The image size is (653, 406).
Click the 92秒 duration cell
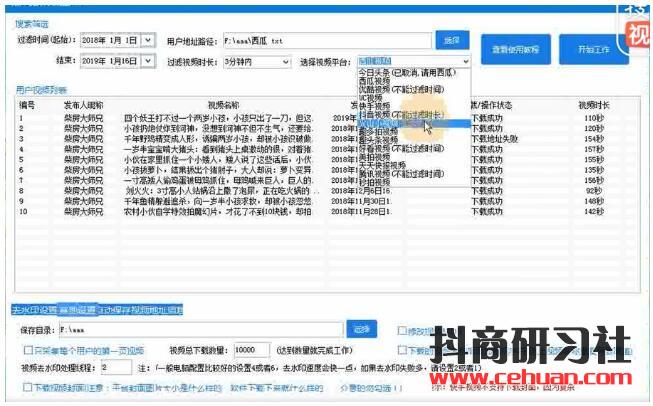click(595, 191)
